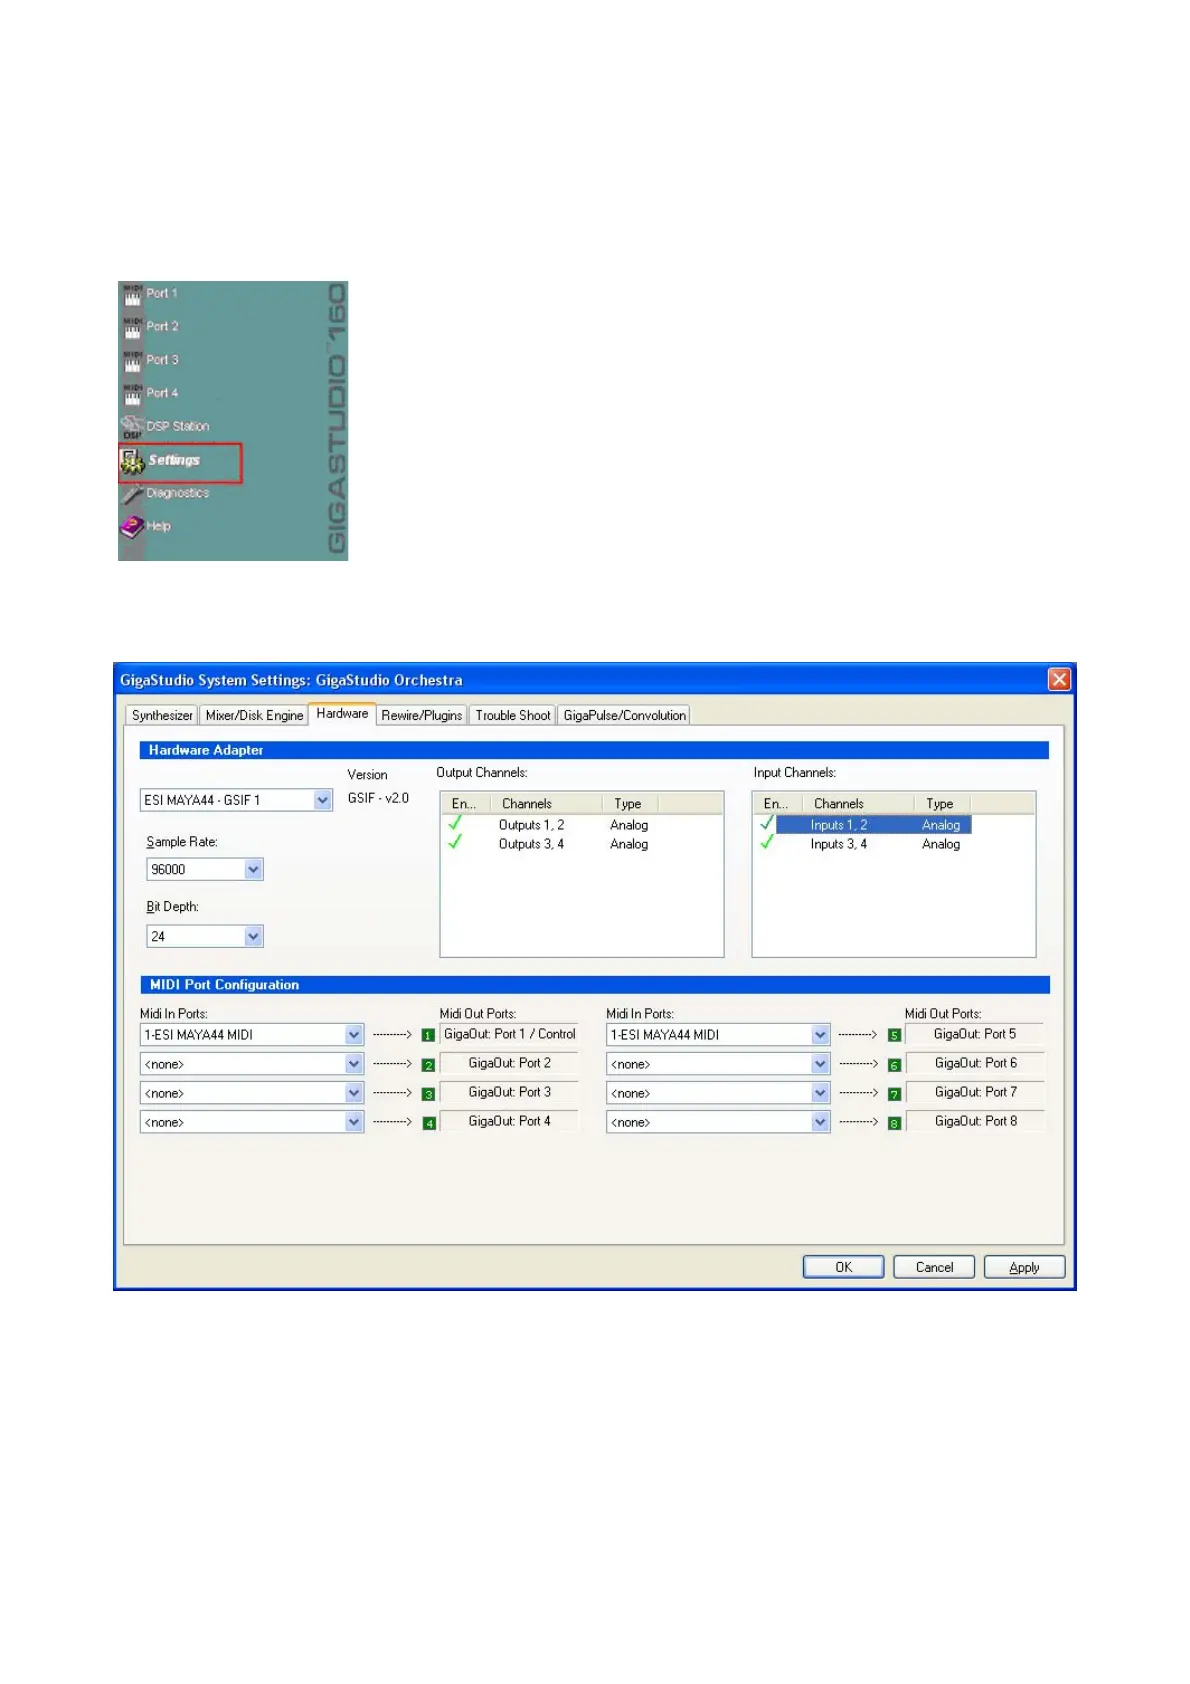Click the DSP Station icon

(x=132, y=427)
